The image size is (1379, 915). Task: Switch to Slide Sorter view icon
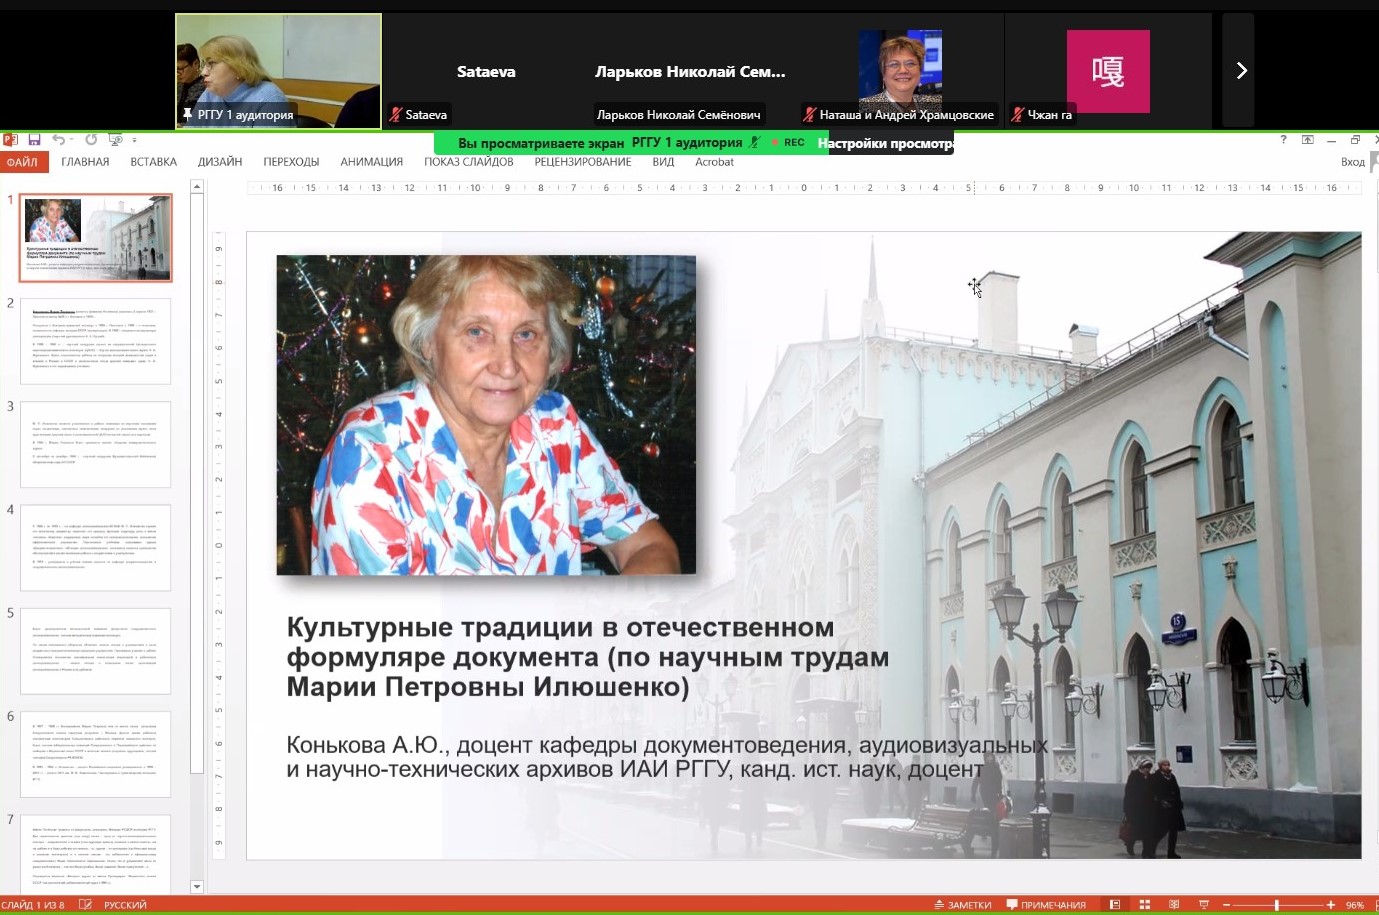click(1145, 904)
